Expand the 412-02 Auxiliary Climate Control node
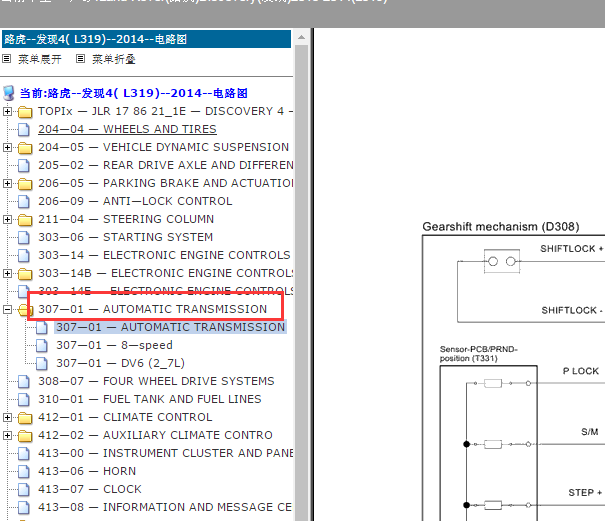The width and height of the screenshot is (605, 521). pyautogui.click(x=7, y=435)
